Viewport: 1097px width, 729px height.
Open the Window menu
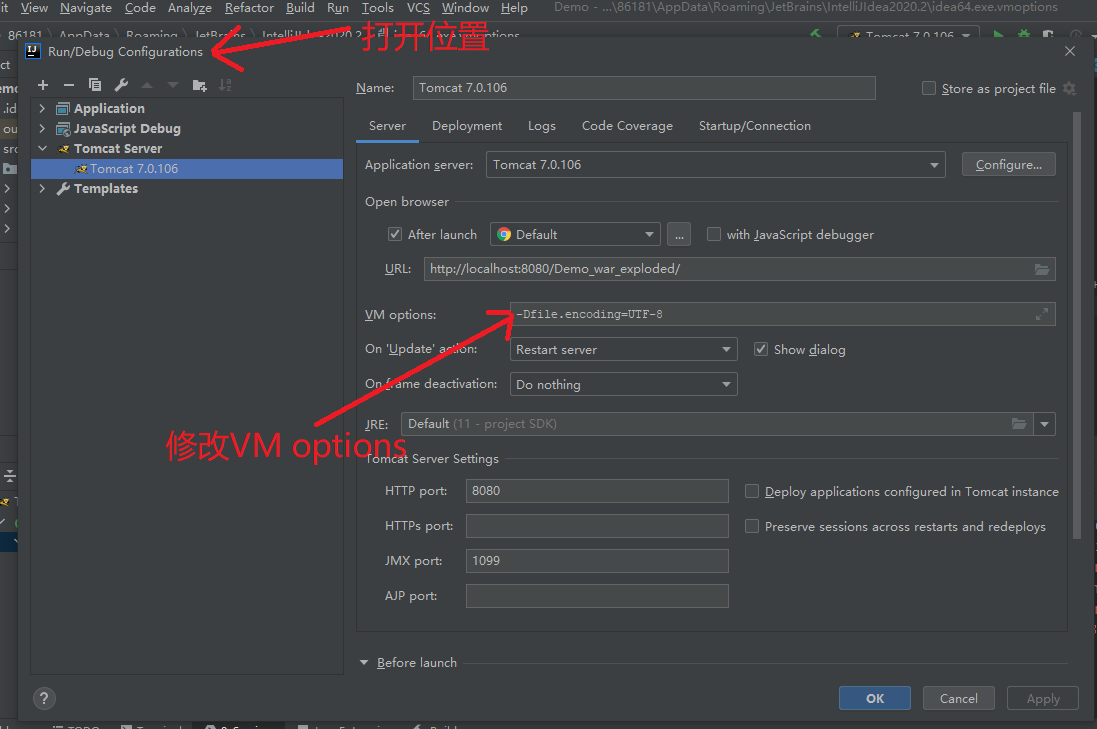465,8
